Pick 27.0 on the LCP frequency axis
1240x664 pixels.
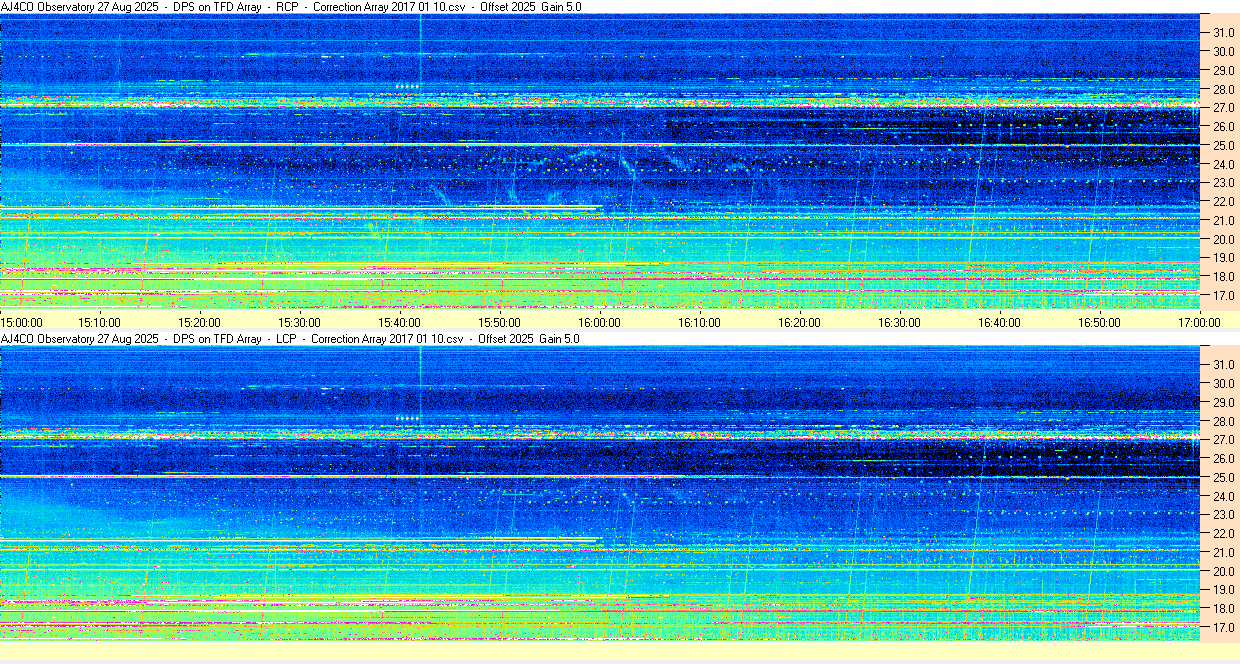click(1224, 440)
